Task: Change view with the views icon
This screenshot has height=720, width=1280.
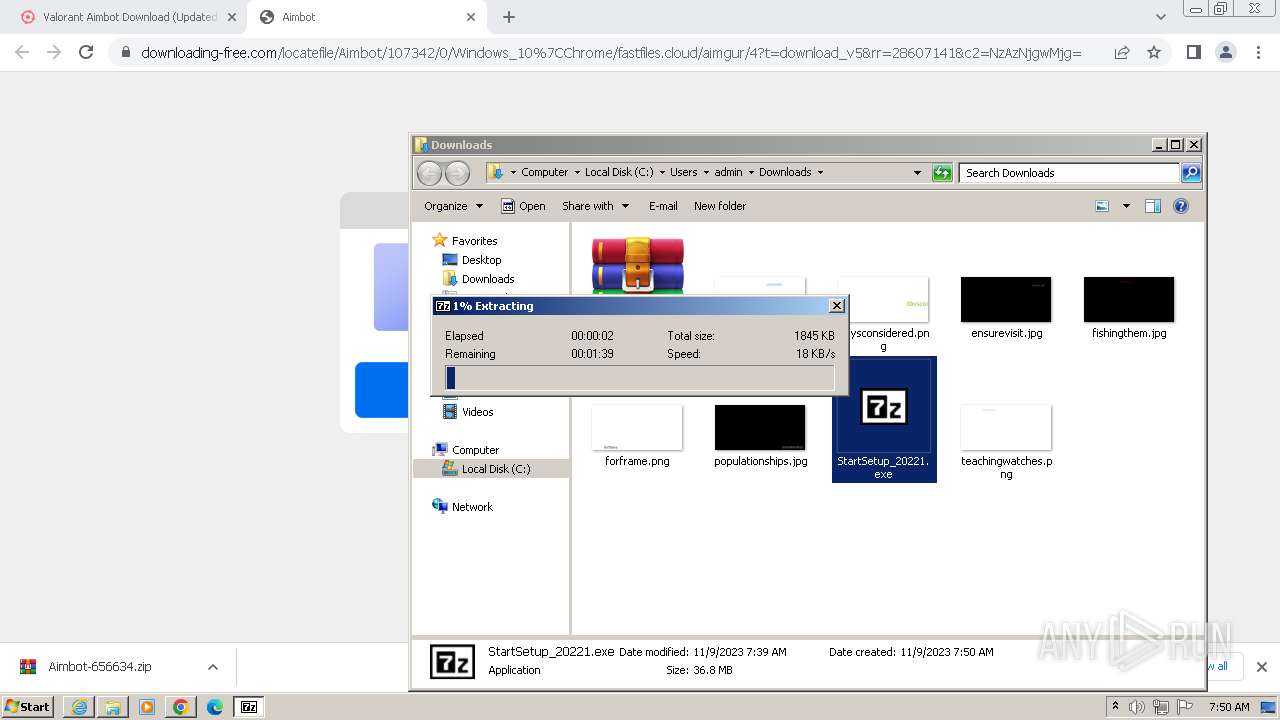Action: click(x=1102, y=206)
